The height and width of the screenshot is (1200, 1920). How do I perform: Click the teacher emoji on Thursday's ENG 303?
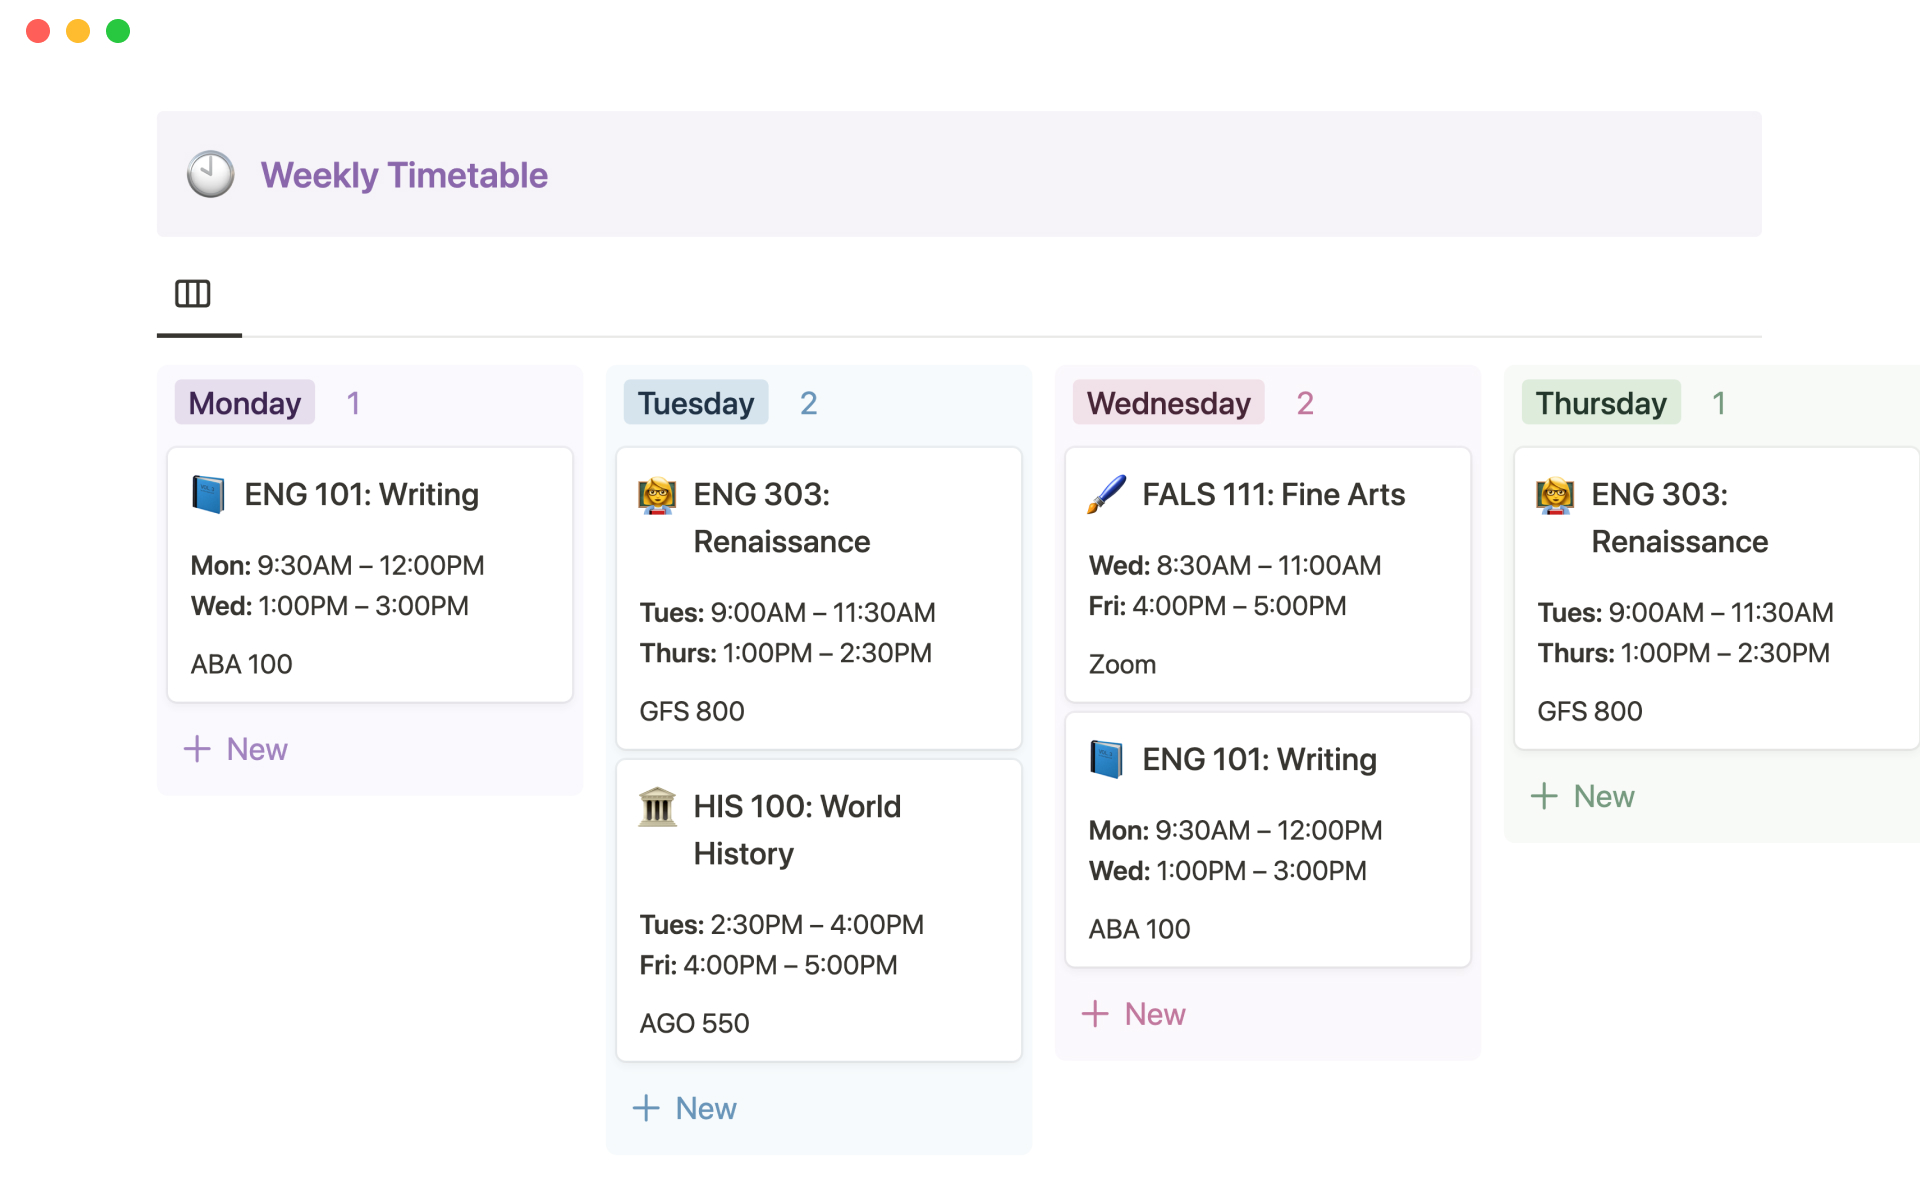pos(1555,495)
